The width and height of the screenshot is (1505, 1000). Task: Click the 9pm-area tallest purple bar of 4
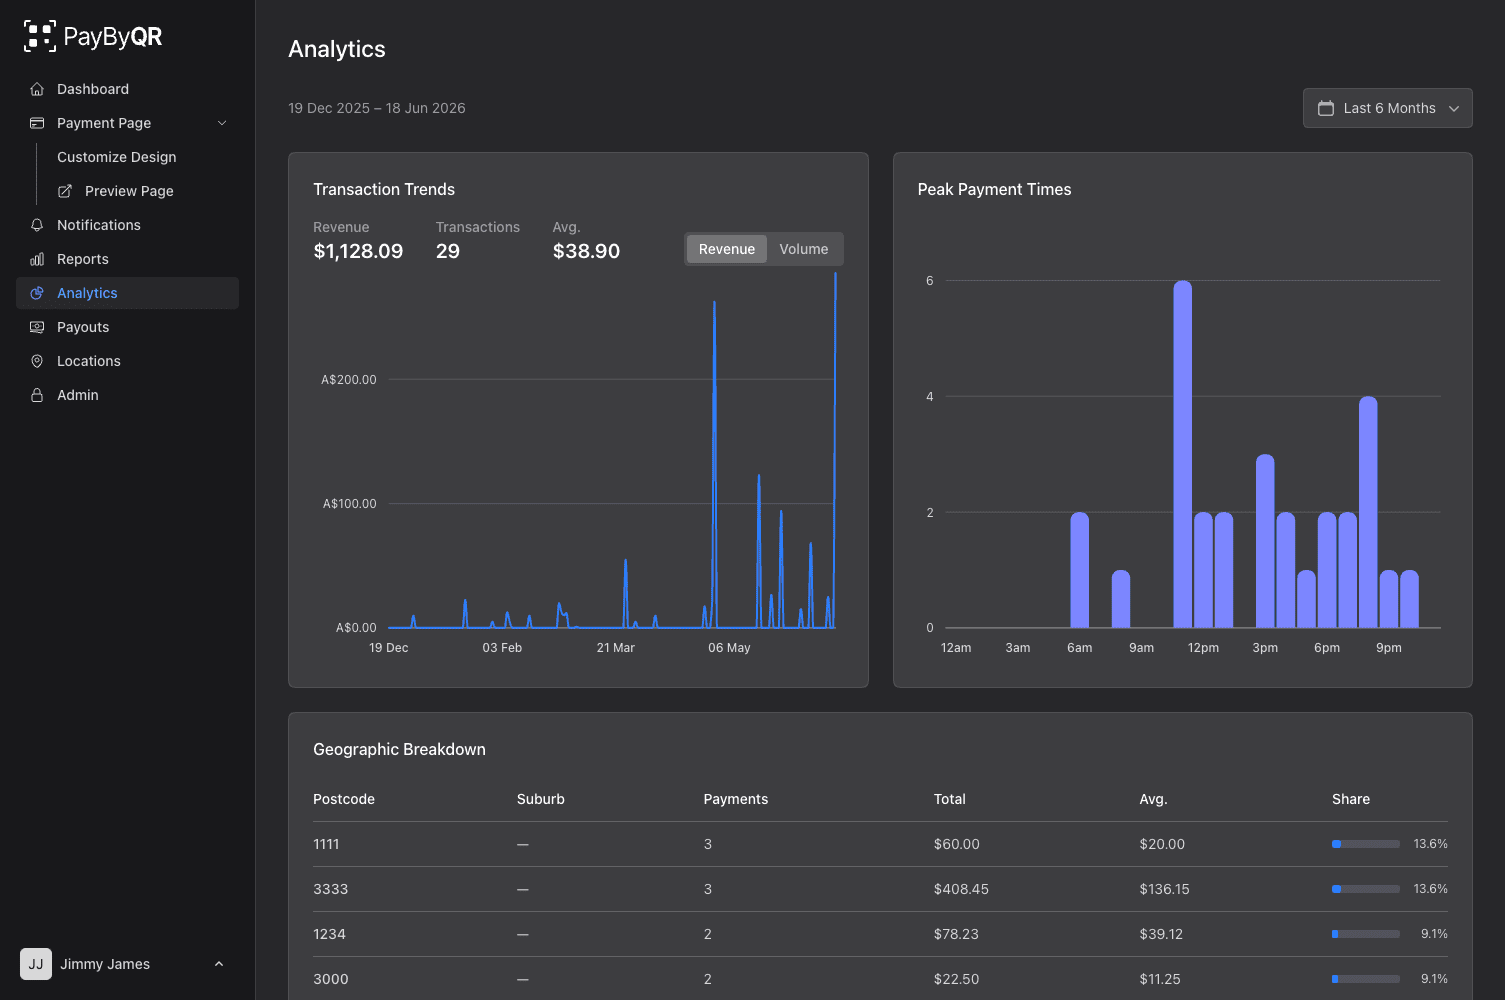(x=1368, y=512)
